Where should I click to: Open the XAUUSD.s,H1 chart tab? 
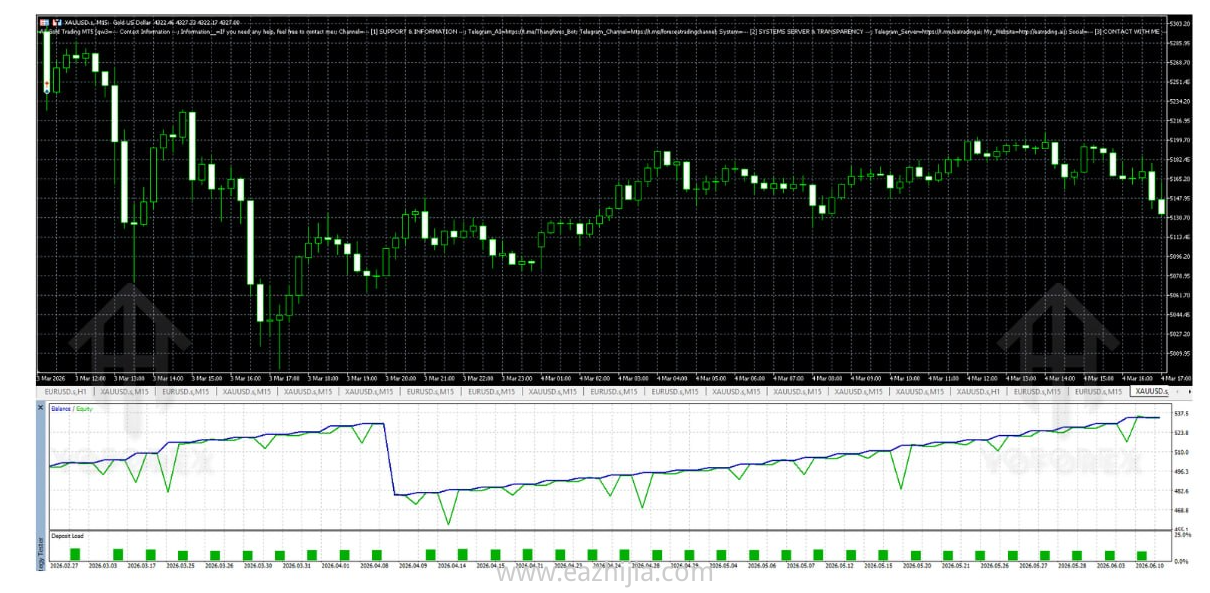click(x=977, y=391)
